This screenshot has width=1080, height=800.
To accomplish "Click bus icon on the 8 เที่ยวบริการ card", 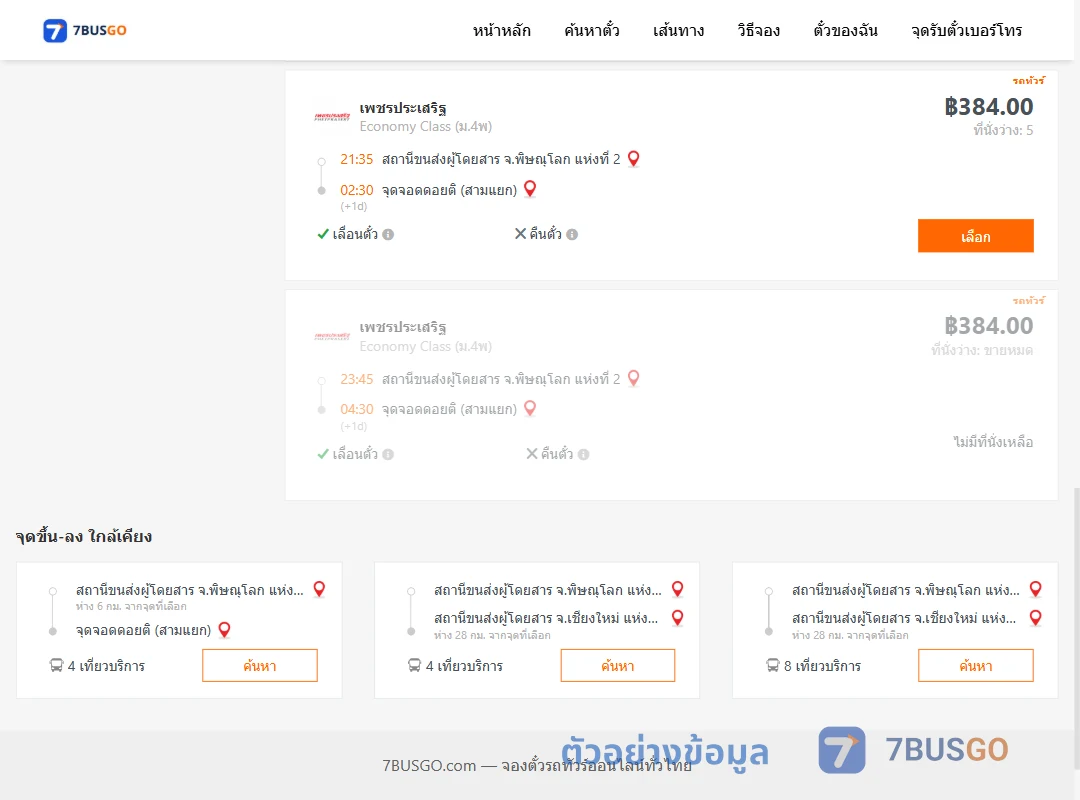I will click(x=772, y=666).
